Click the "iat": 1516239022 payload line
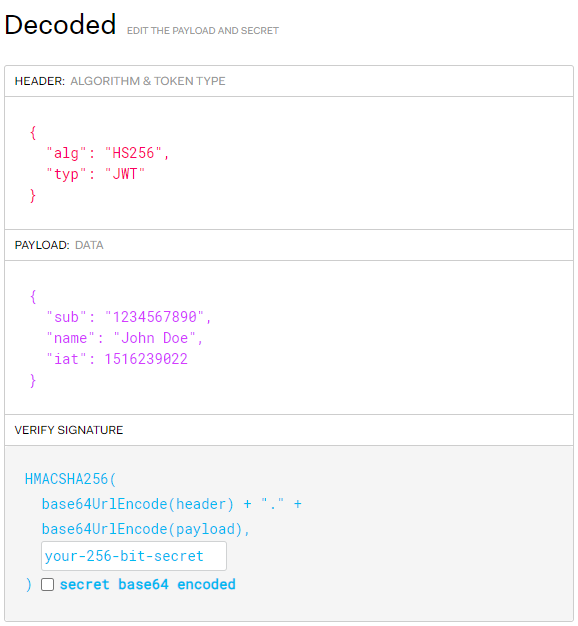The width and height of the screenshot is (578, 626). point(117,359)
